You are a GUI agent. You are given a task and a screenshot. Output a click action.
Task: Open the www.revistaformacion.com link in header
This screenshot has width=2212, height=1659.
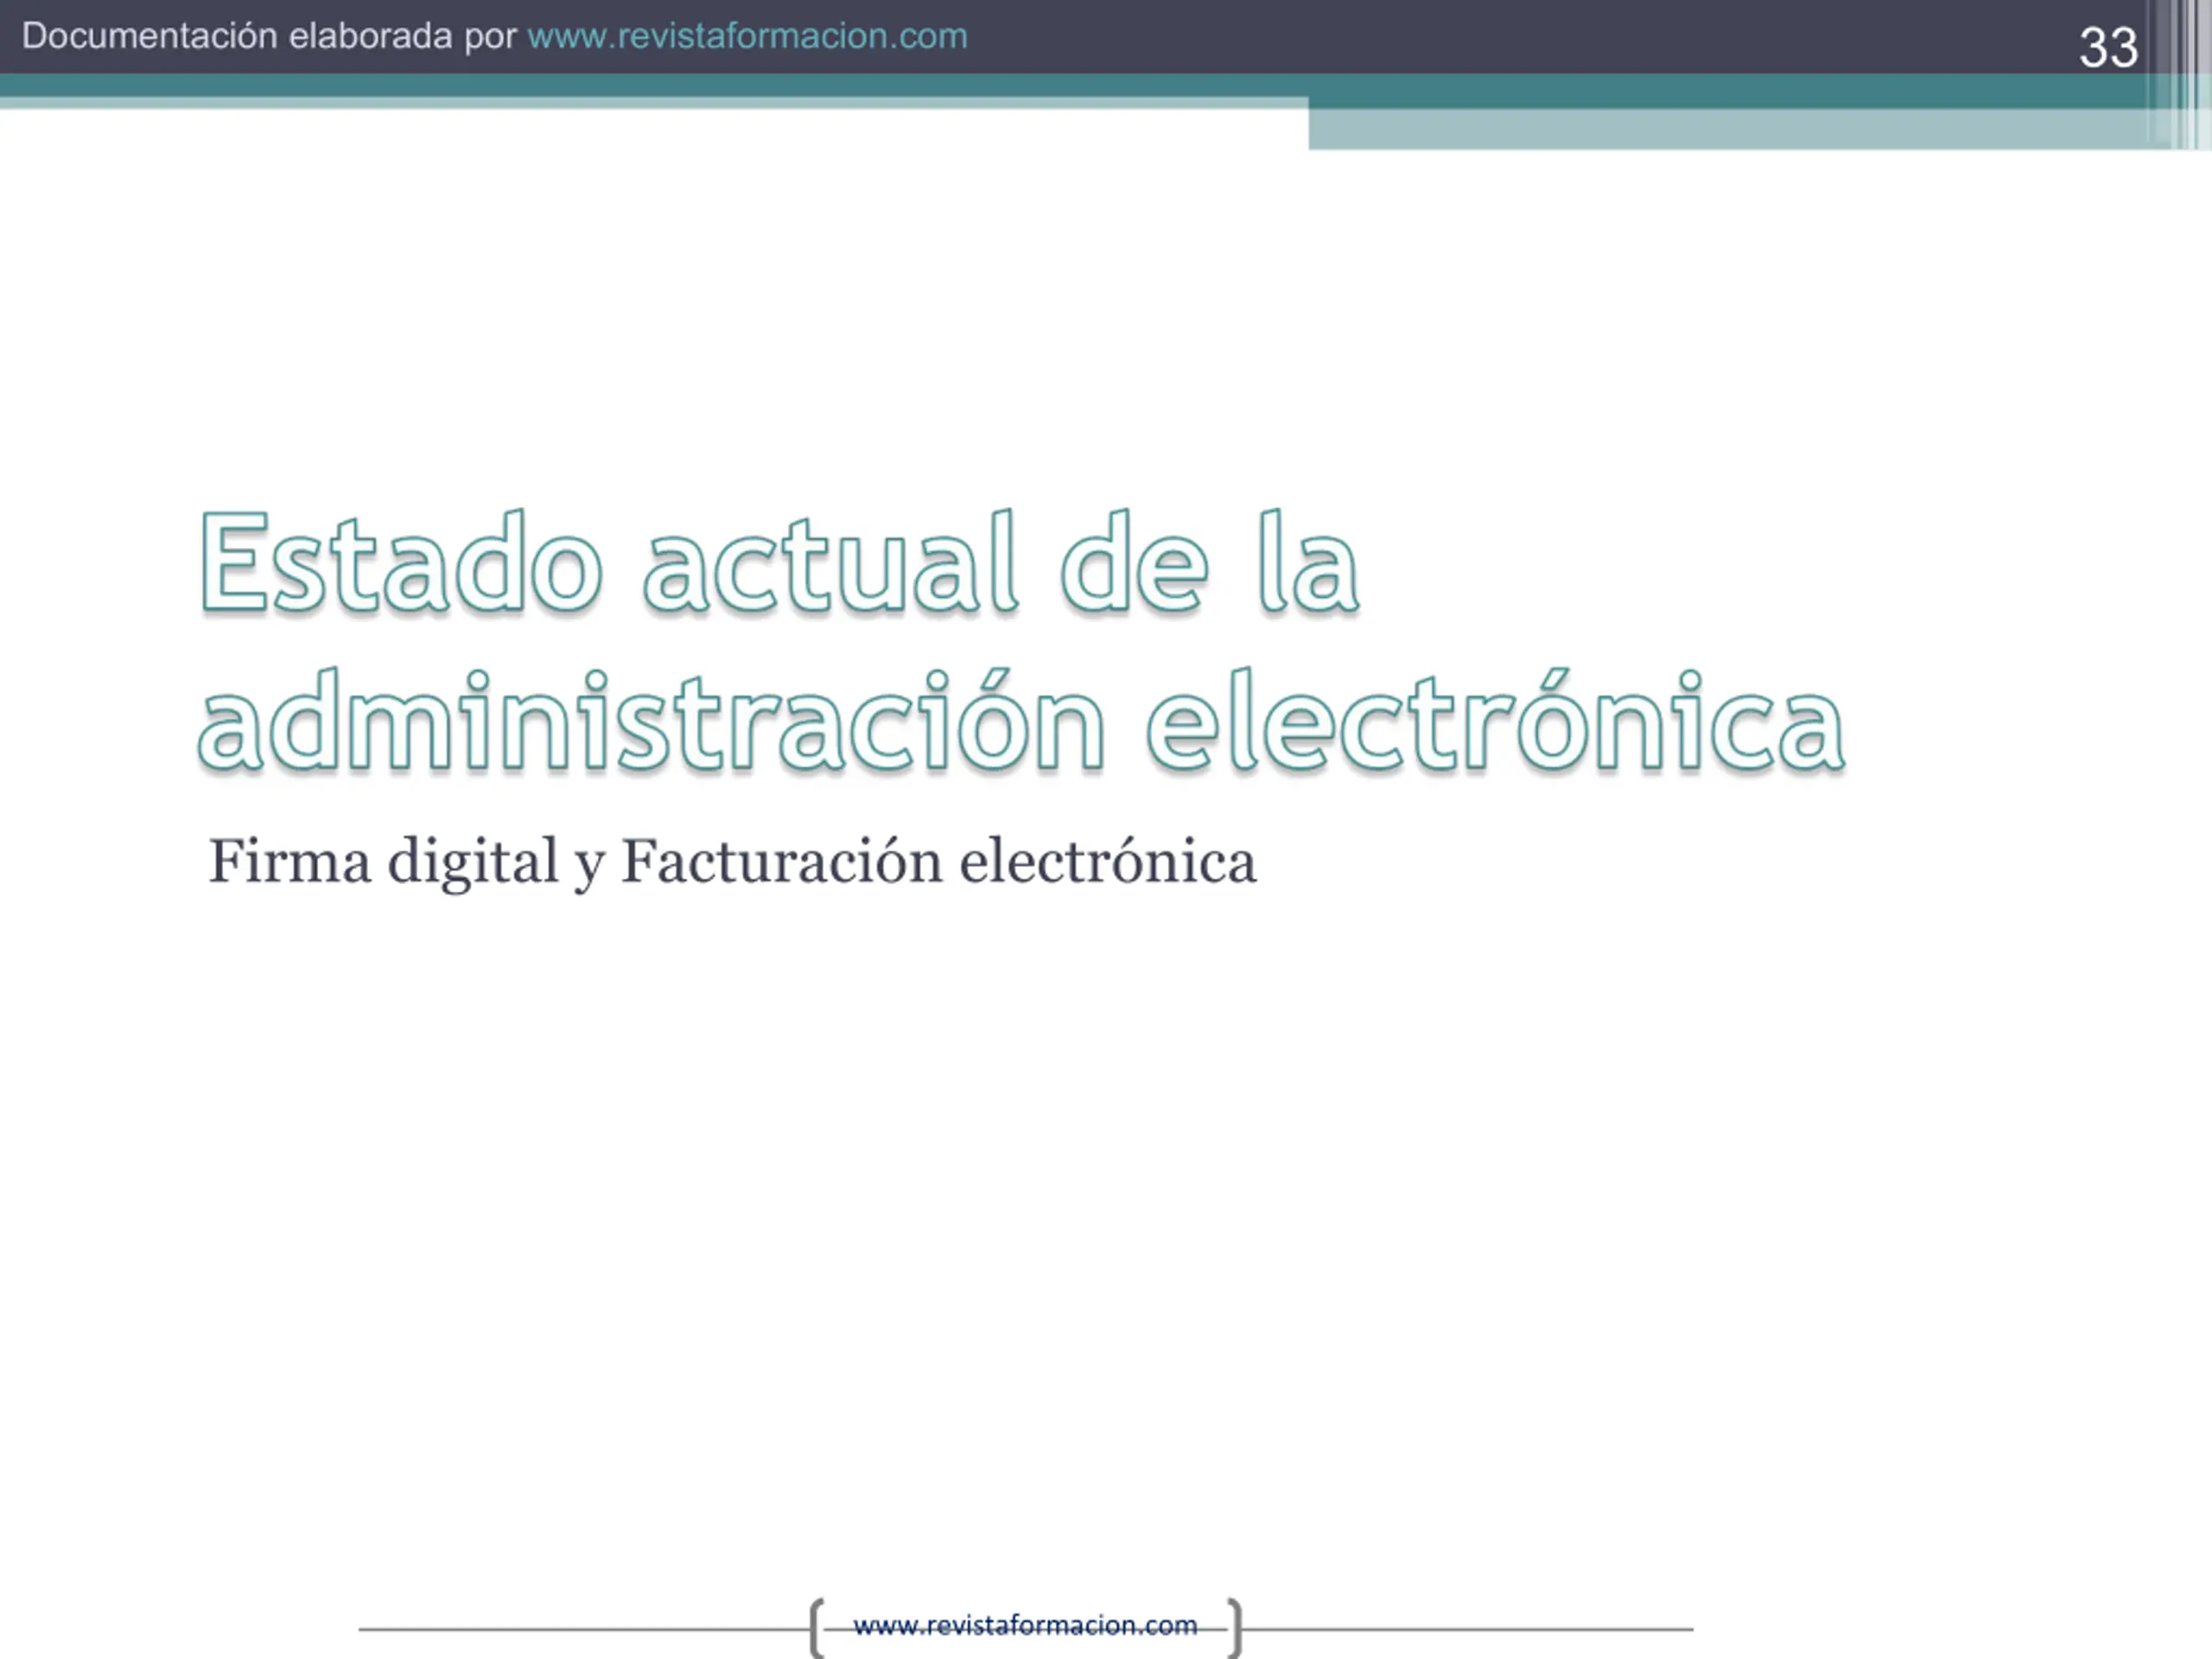tap(747, 36)
